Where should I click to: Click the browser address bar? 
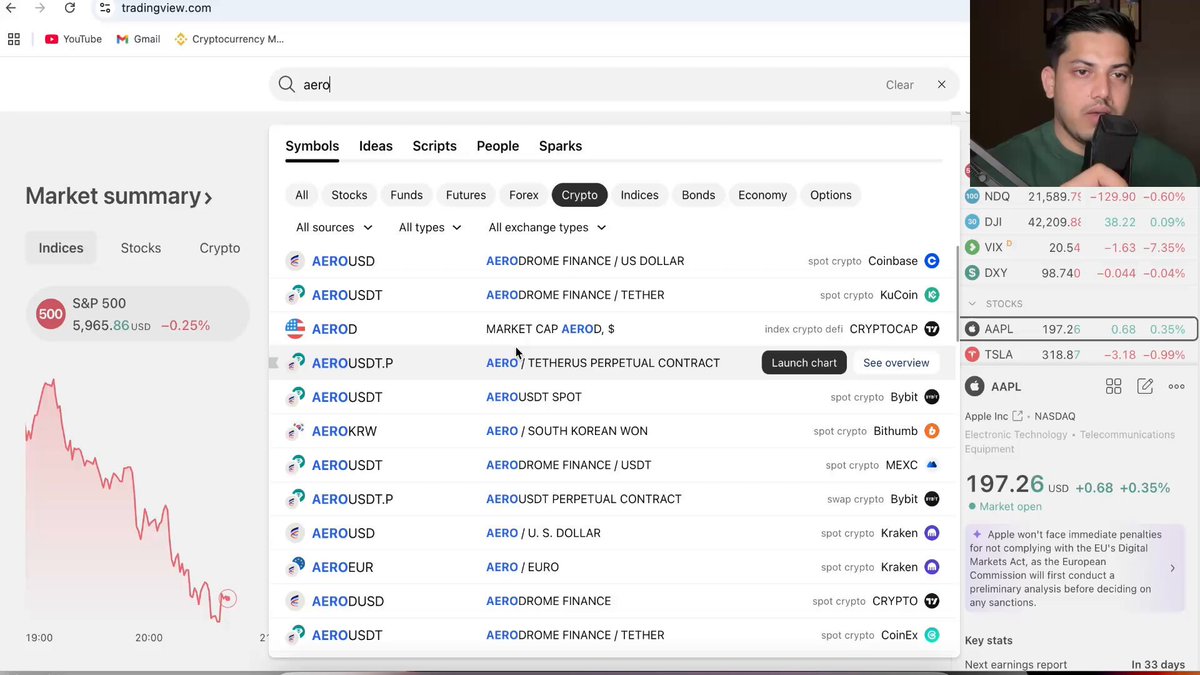click(x=530, y=8)
